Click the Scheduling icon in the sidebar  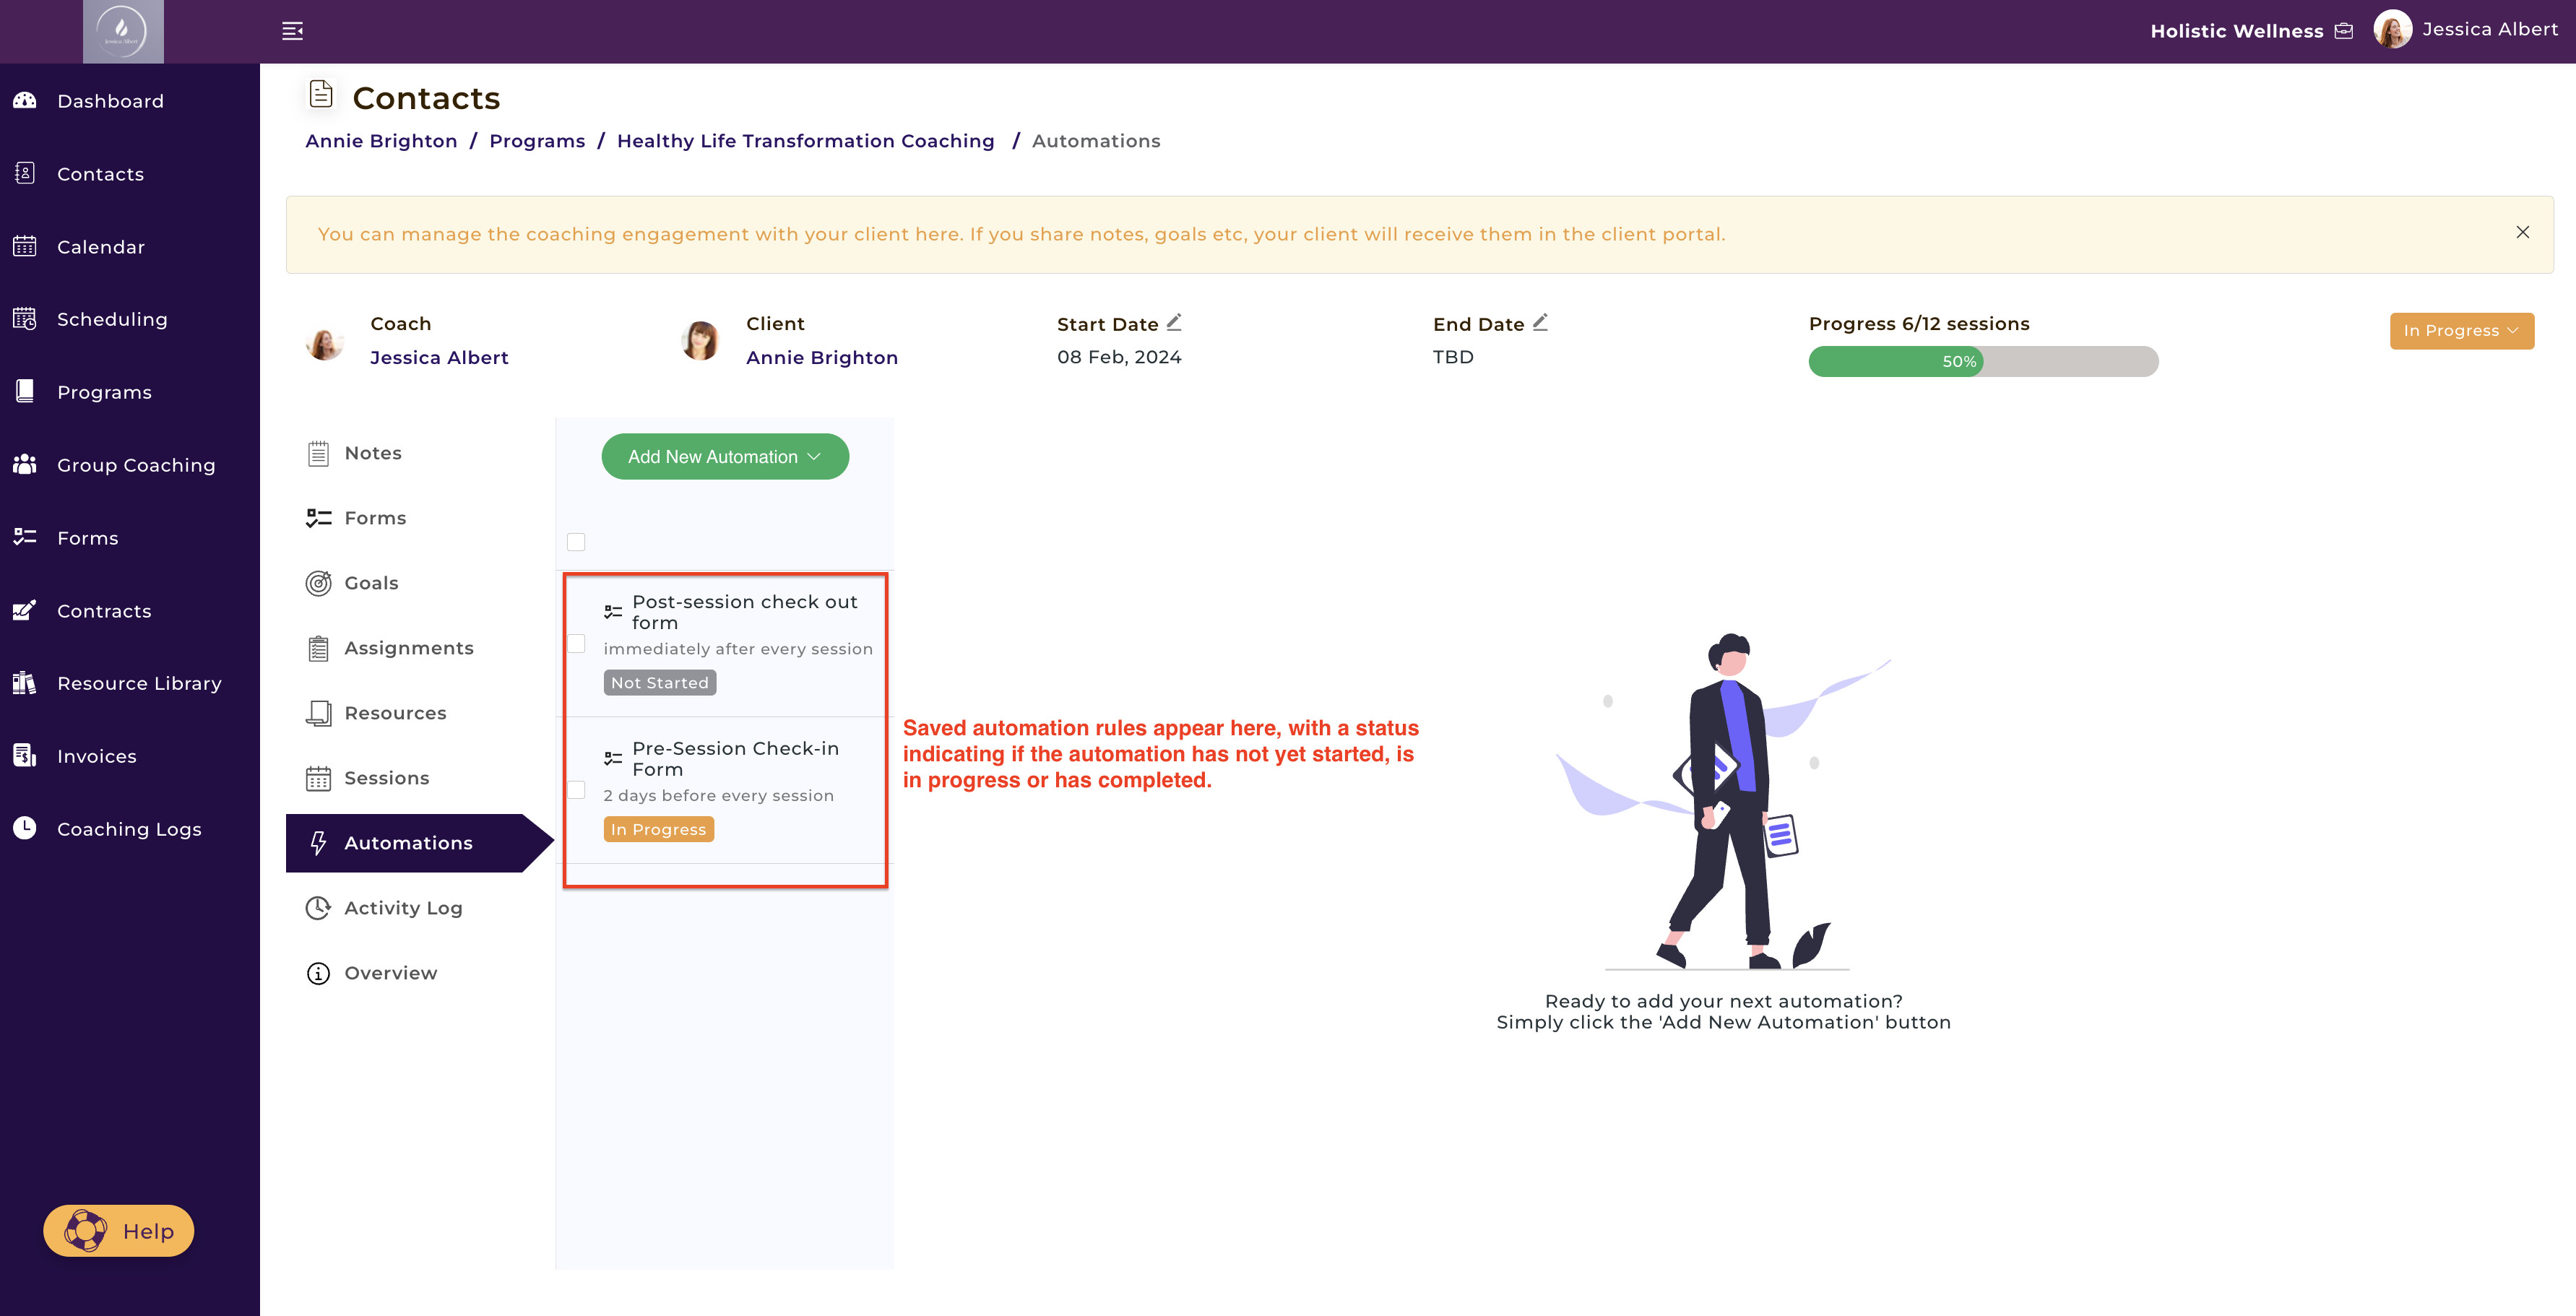pos(25,319)
